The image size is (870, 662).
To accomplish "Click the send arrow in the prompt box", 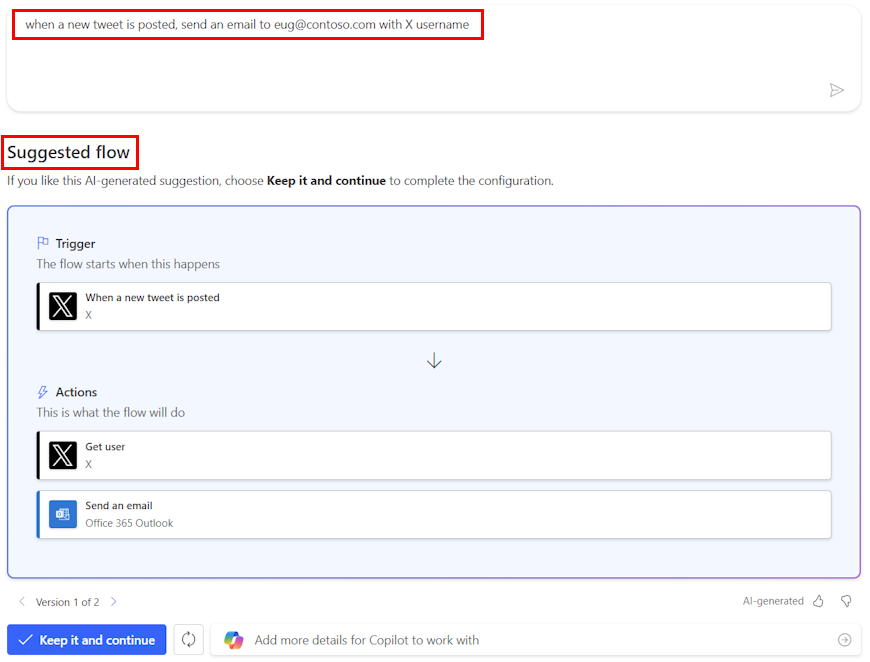I will [x=838, y=90].
